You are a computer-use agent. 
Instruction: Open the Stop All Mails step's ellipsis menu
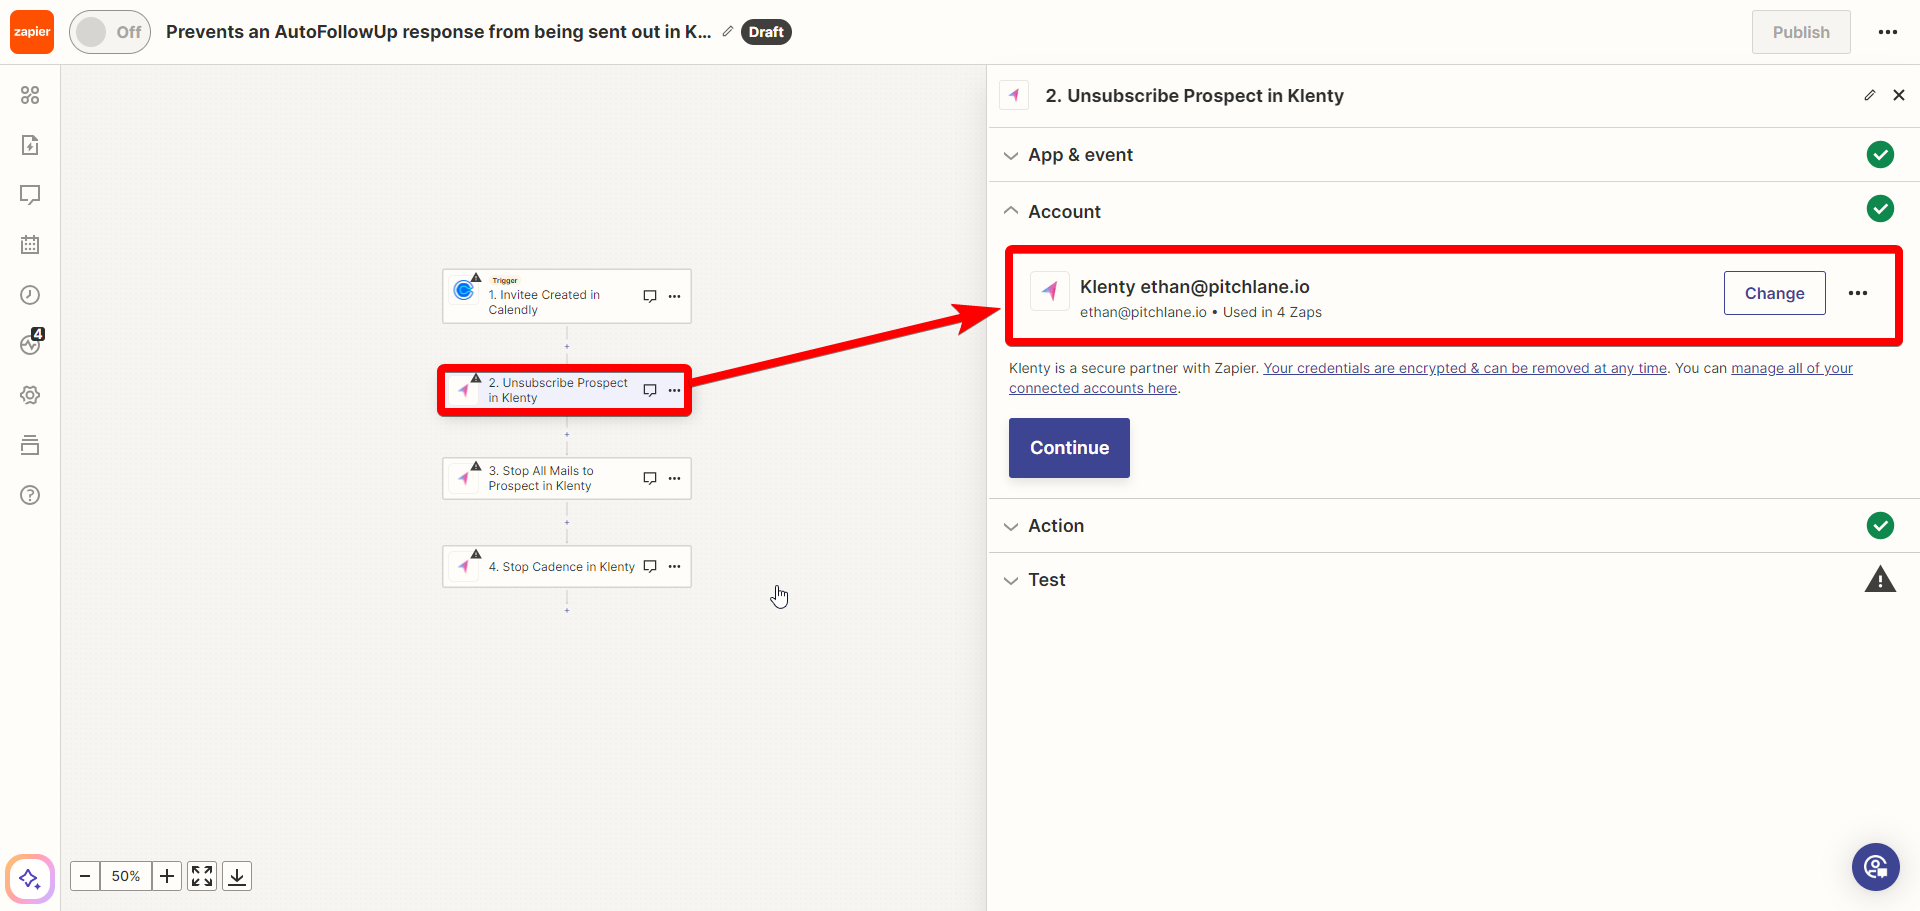tap(675, 478)
